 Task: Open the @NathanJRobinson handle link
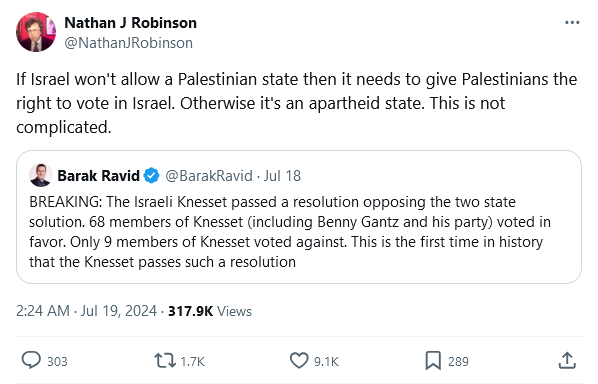[x=129, y=43]
